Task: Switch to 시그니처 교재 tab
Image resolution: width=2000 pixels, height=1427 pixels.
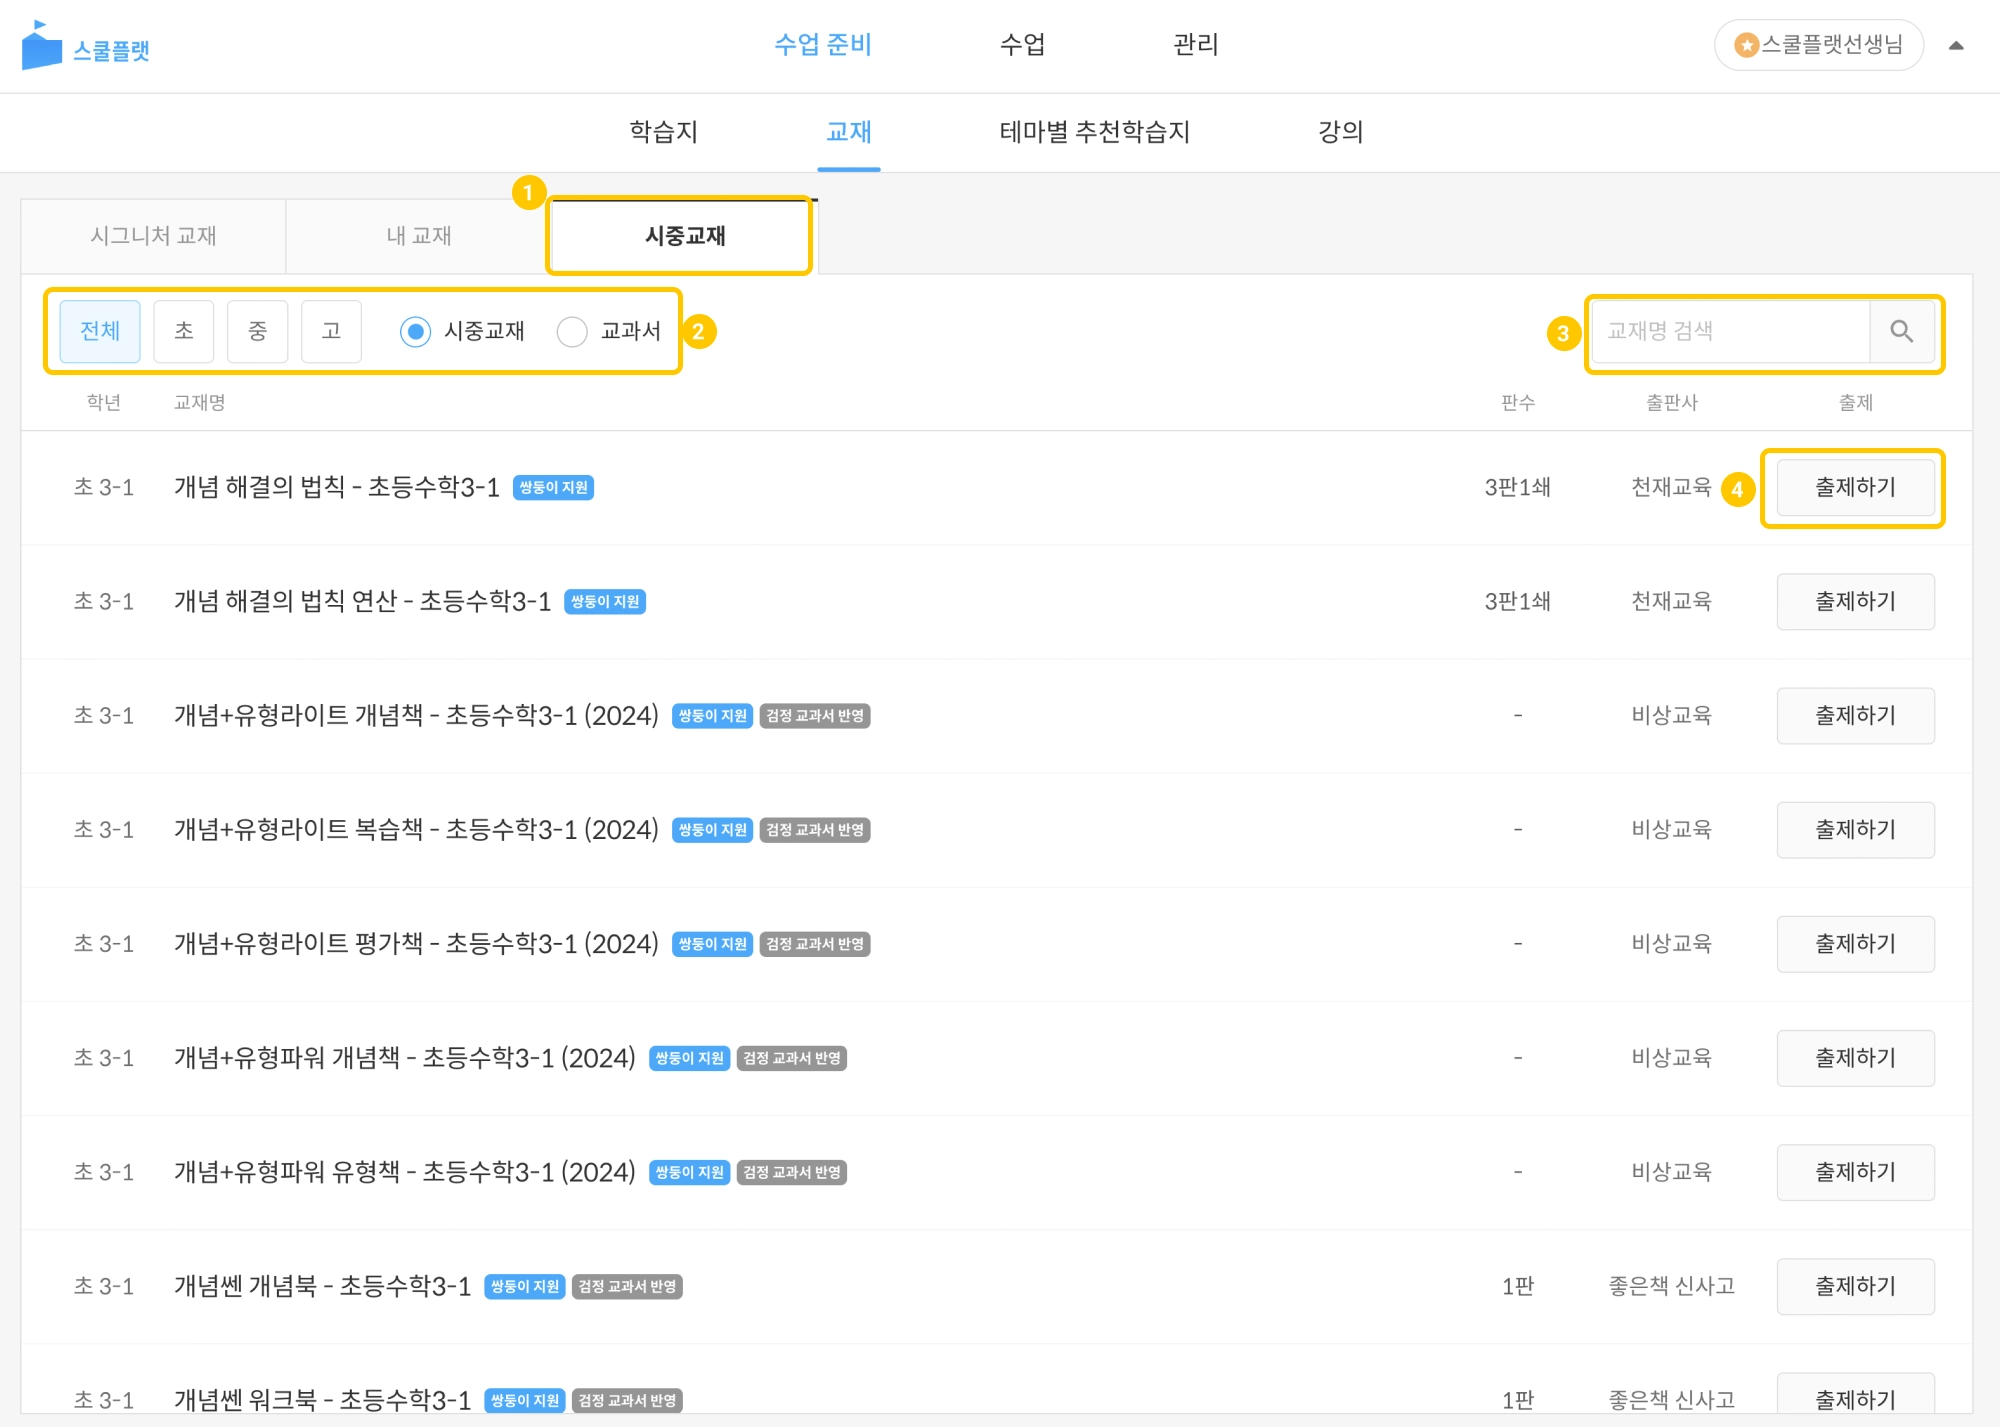Action: (153, 236)
